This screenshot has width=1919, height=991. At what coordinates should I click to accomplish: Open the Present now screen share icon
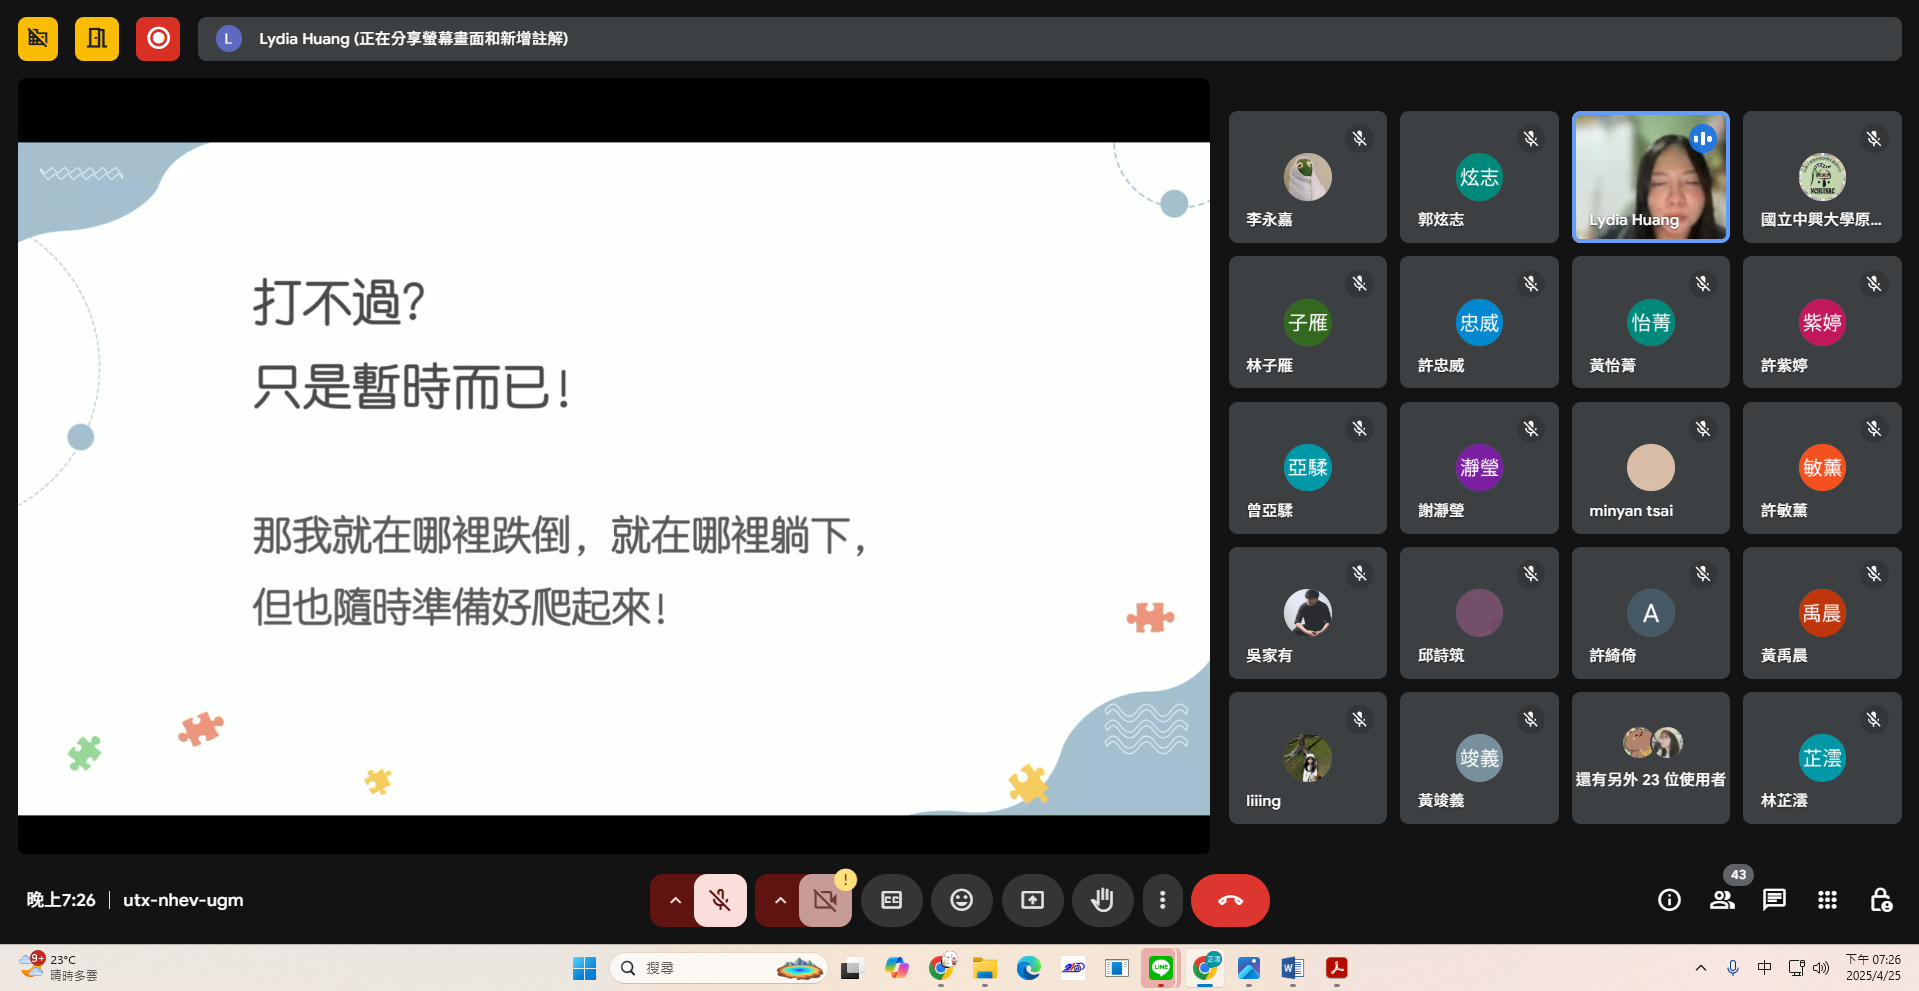1031,900
